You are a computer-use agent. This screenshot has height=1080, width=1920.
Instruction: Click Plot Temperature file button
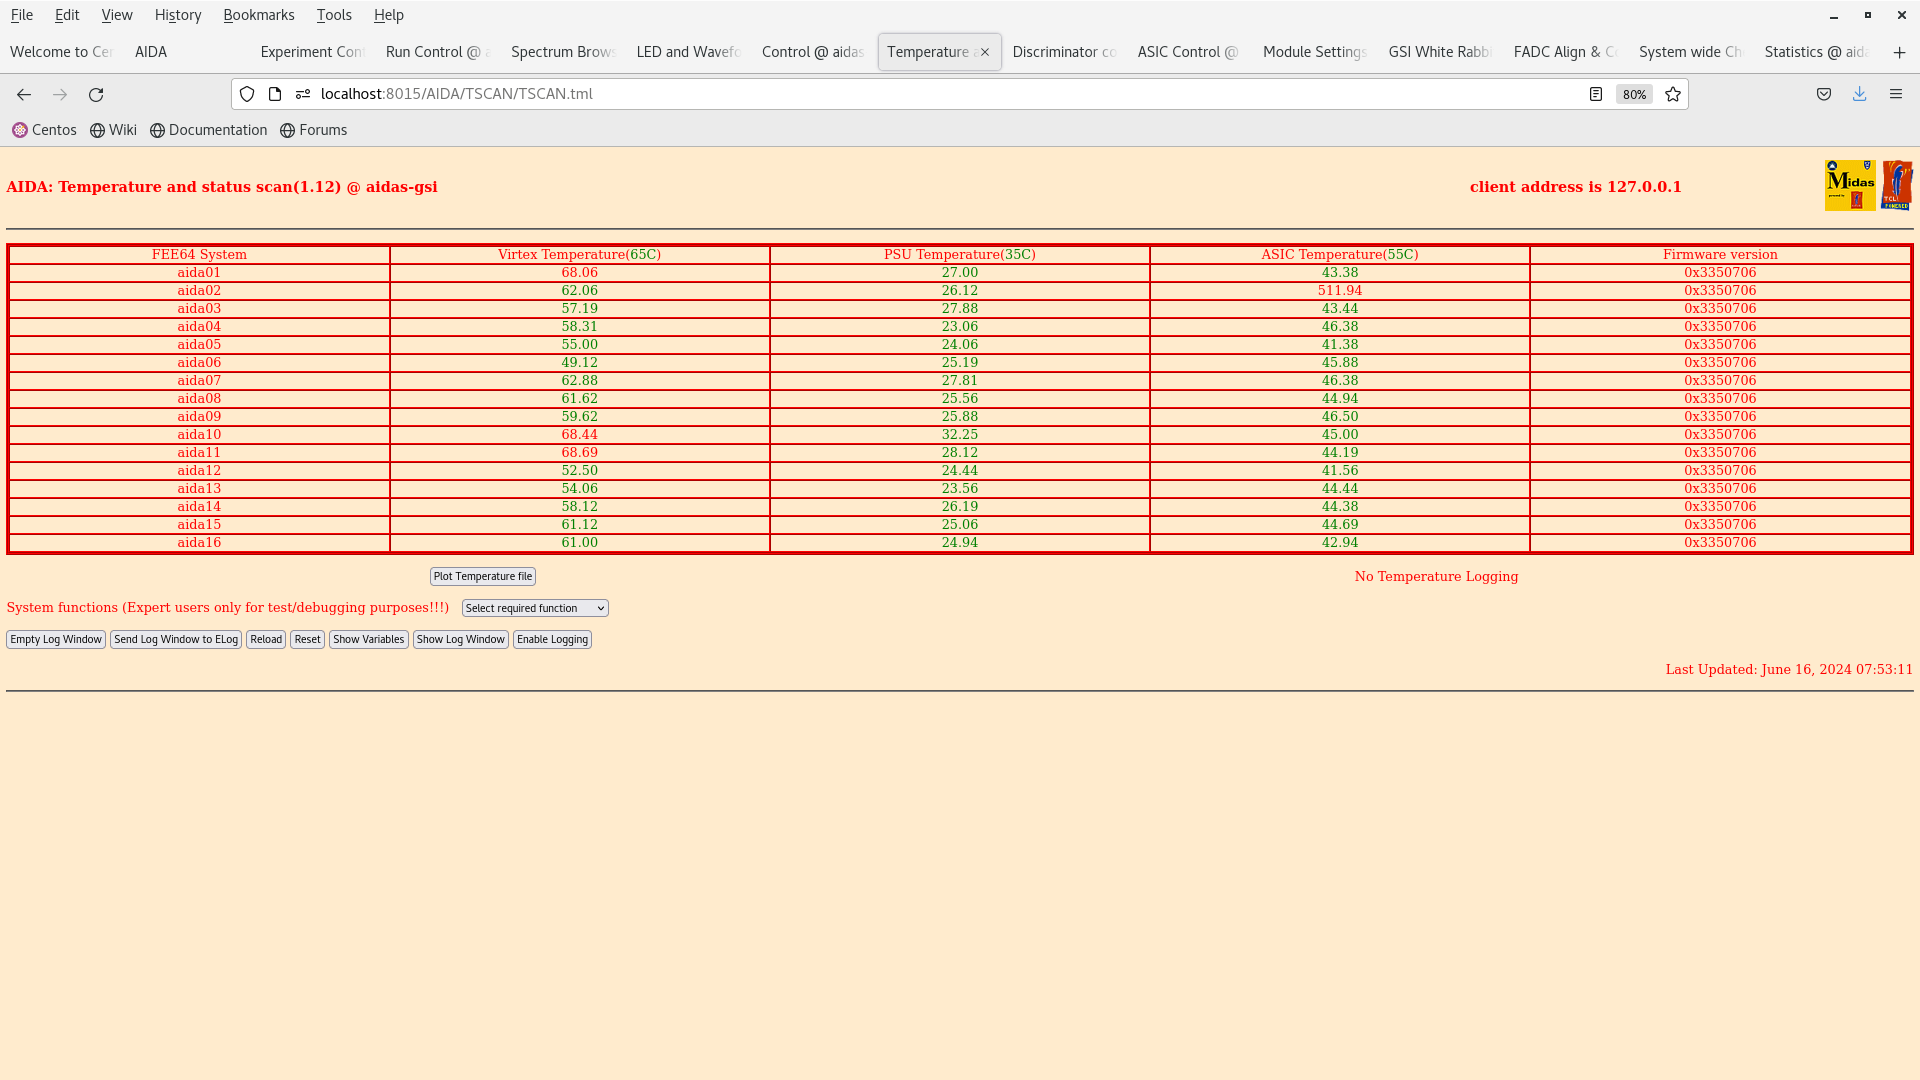pyautogui.click(x=483, y=575)
